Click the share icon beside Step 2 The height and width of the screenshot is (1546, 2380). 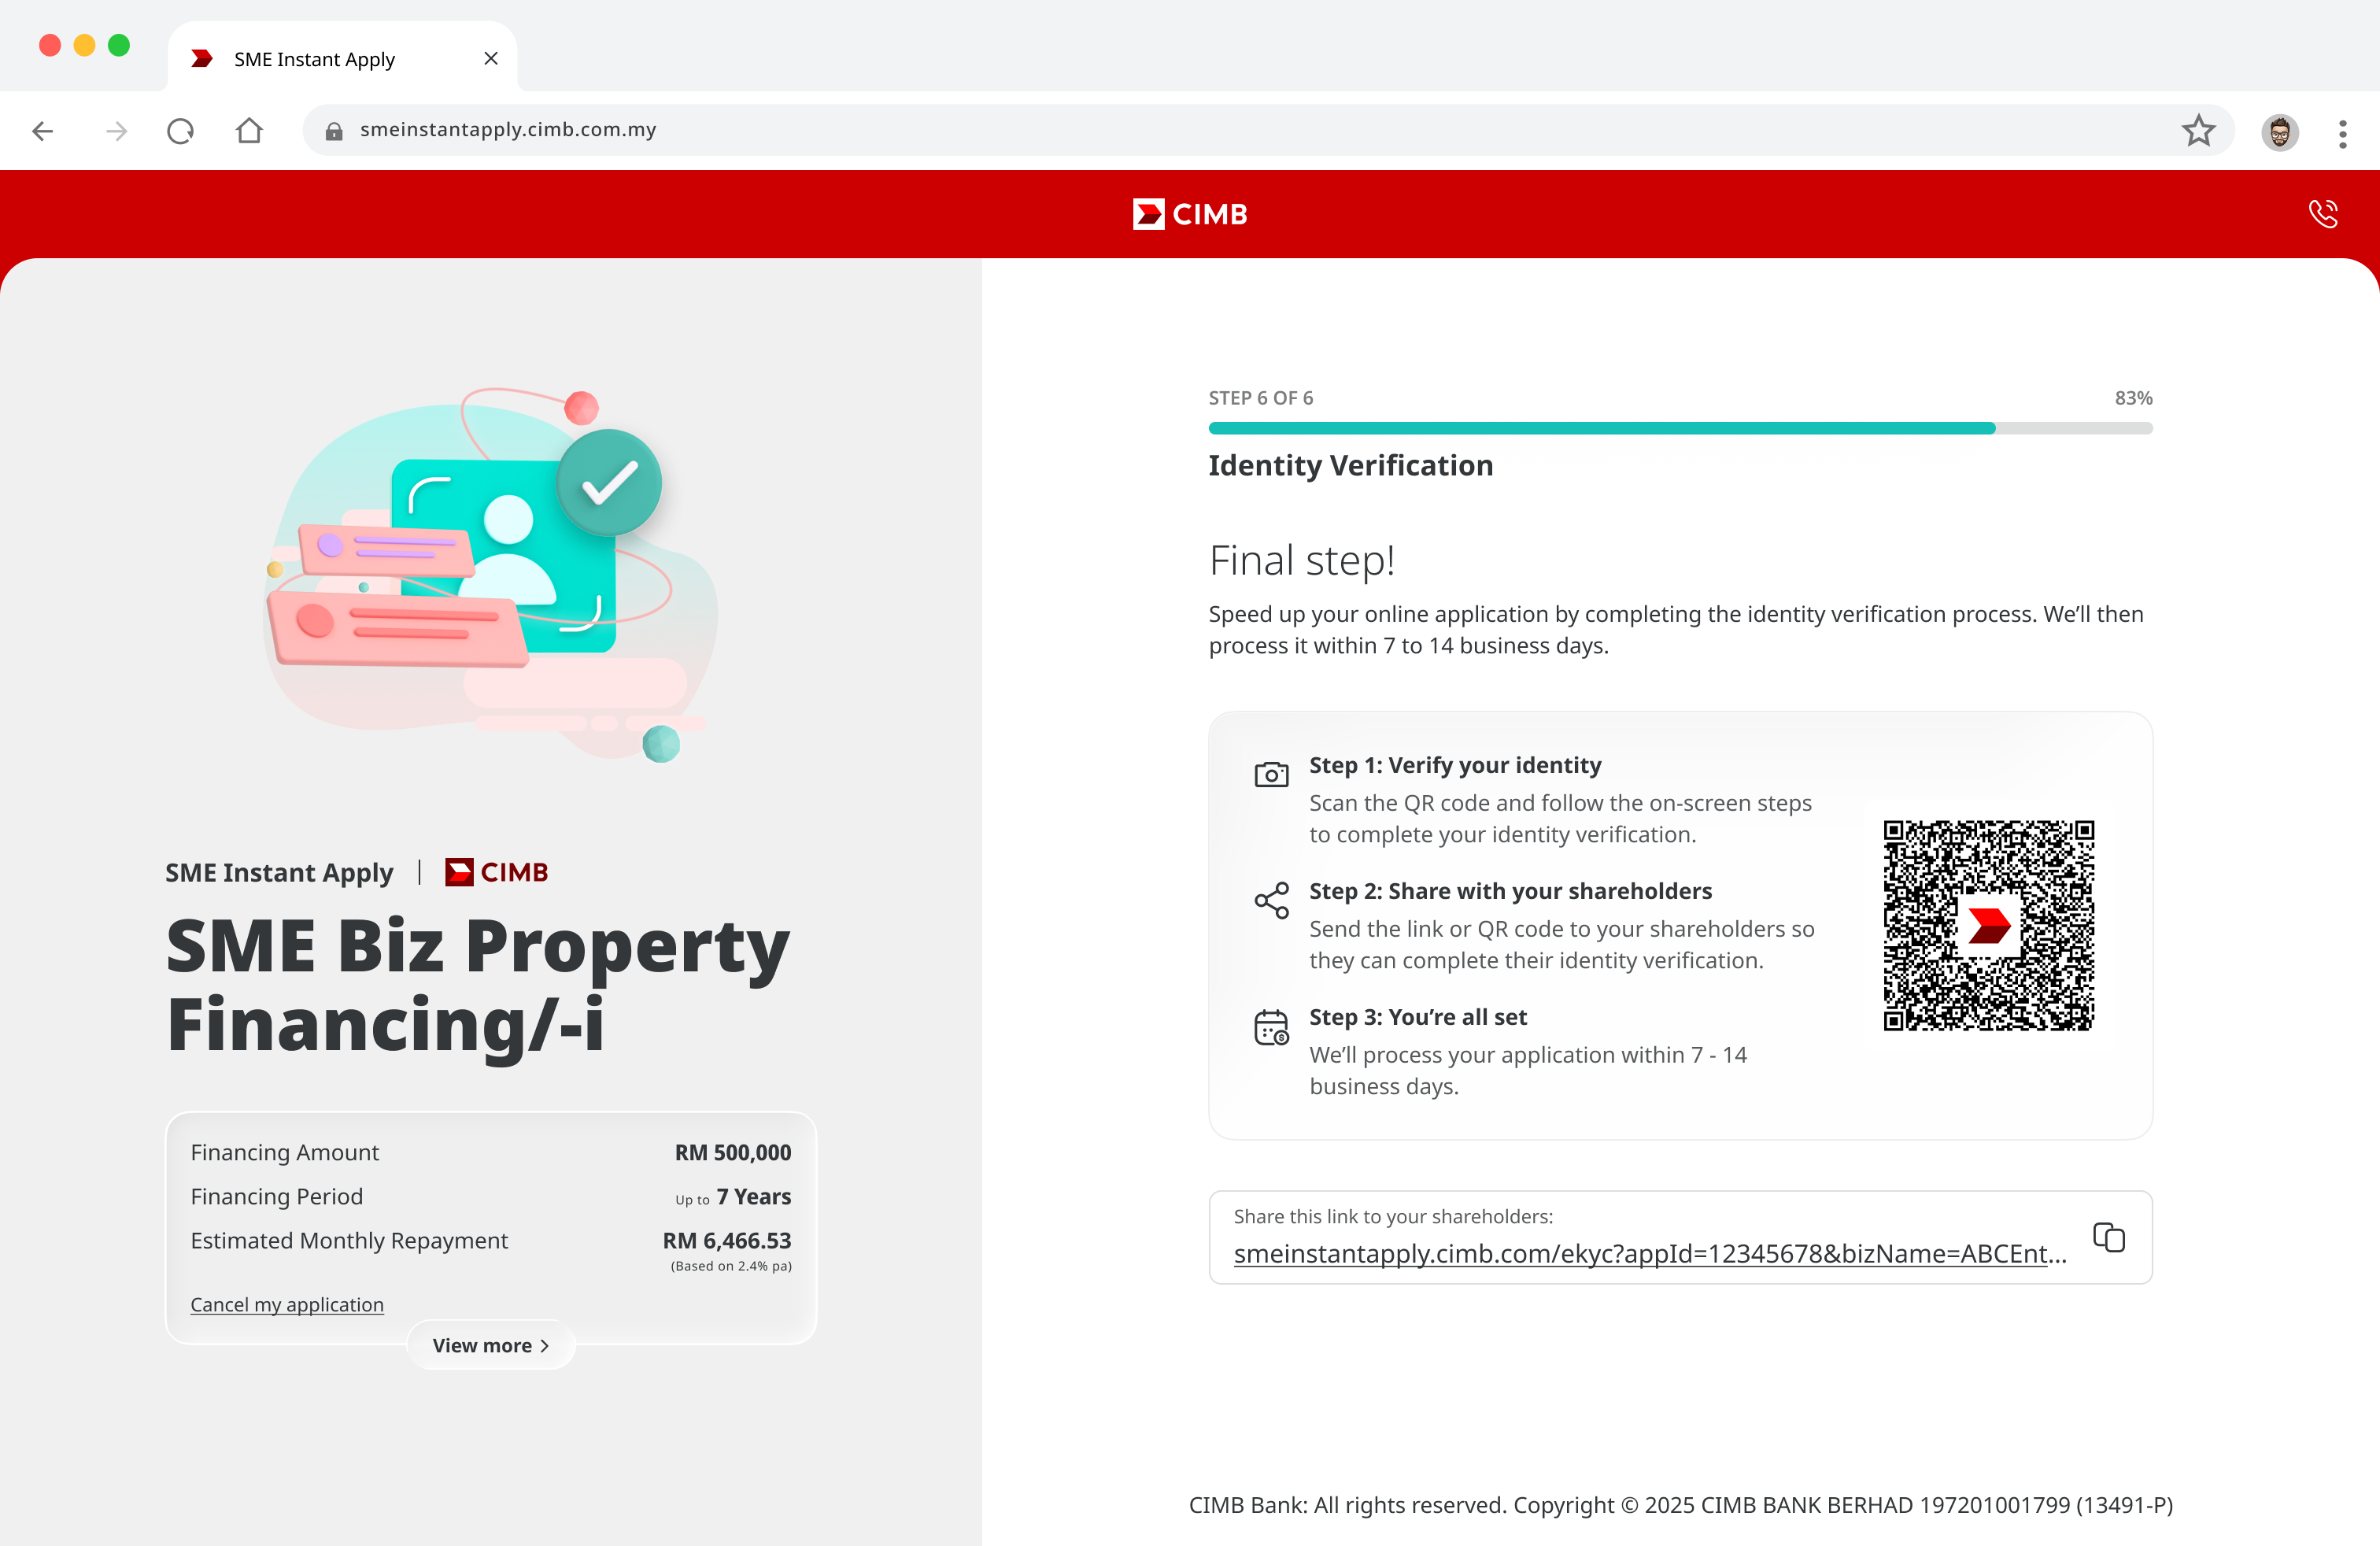1271,900
